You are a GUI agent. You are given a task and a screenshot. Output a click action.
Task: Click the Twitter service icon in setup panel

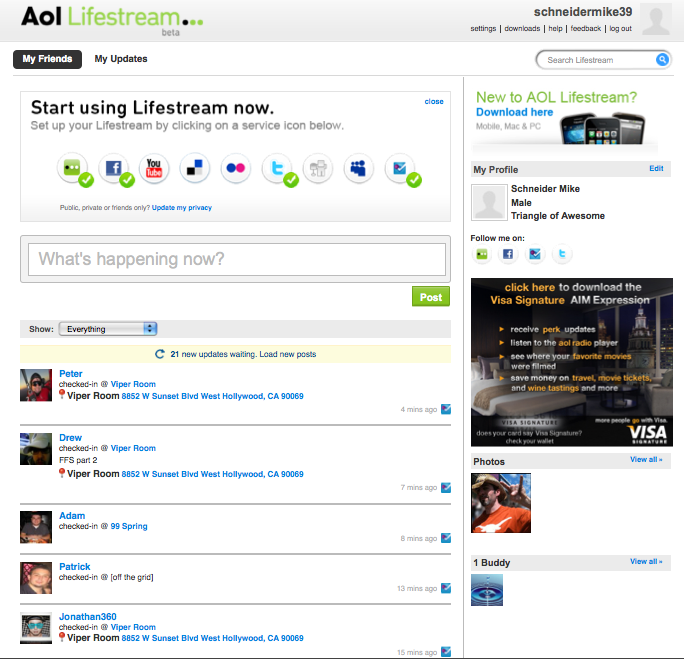point(277,168)
